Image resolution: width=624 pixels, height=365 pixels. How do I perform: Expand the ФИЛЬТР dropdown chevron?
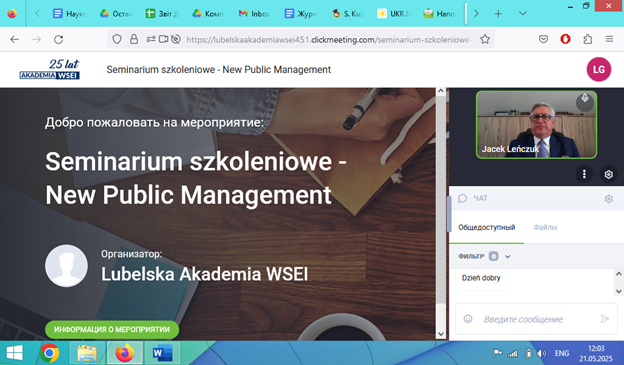click(507, 257)
